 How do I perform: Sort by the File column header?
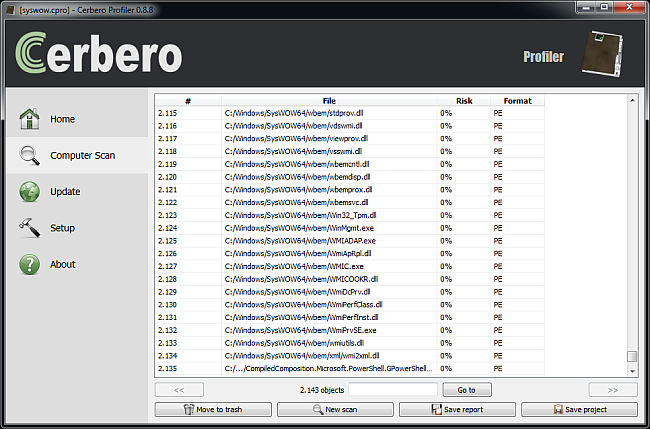329,101
